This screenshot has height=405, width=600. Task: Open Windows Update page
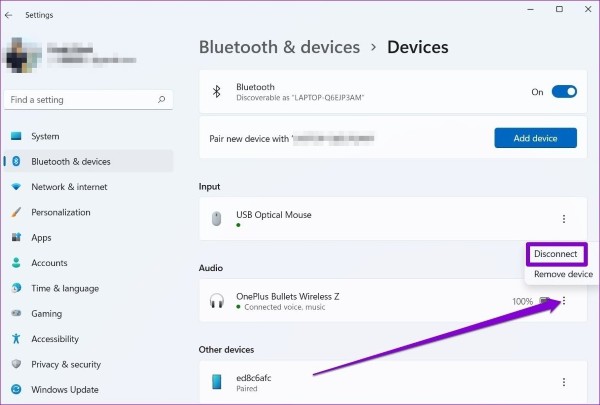(65, 389)
